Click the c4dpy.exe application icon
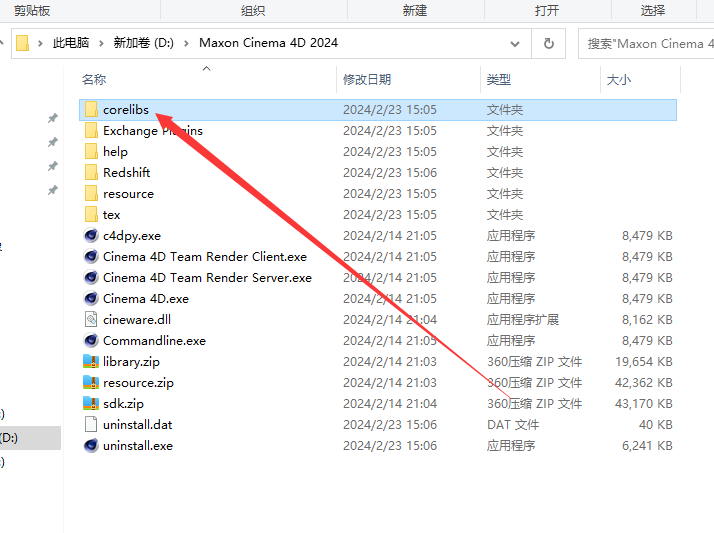Image resolution: width=714 pixels, height=533 pixels. [x=91, y=235]
